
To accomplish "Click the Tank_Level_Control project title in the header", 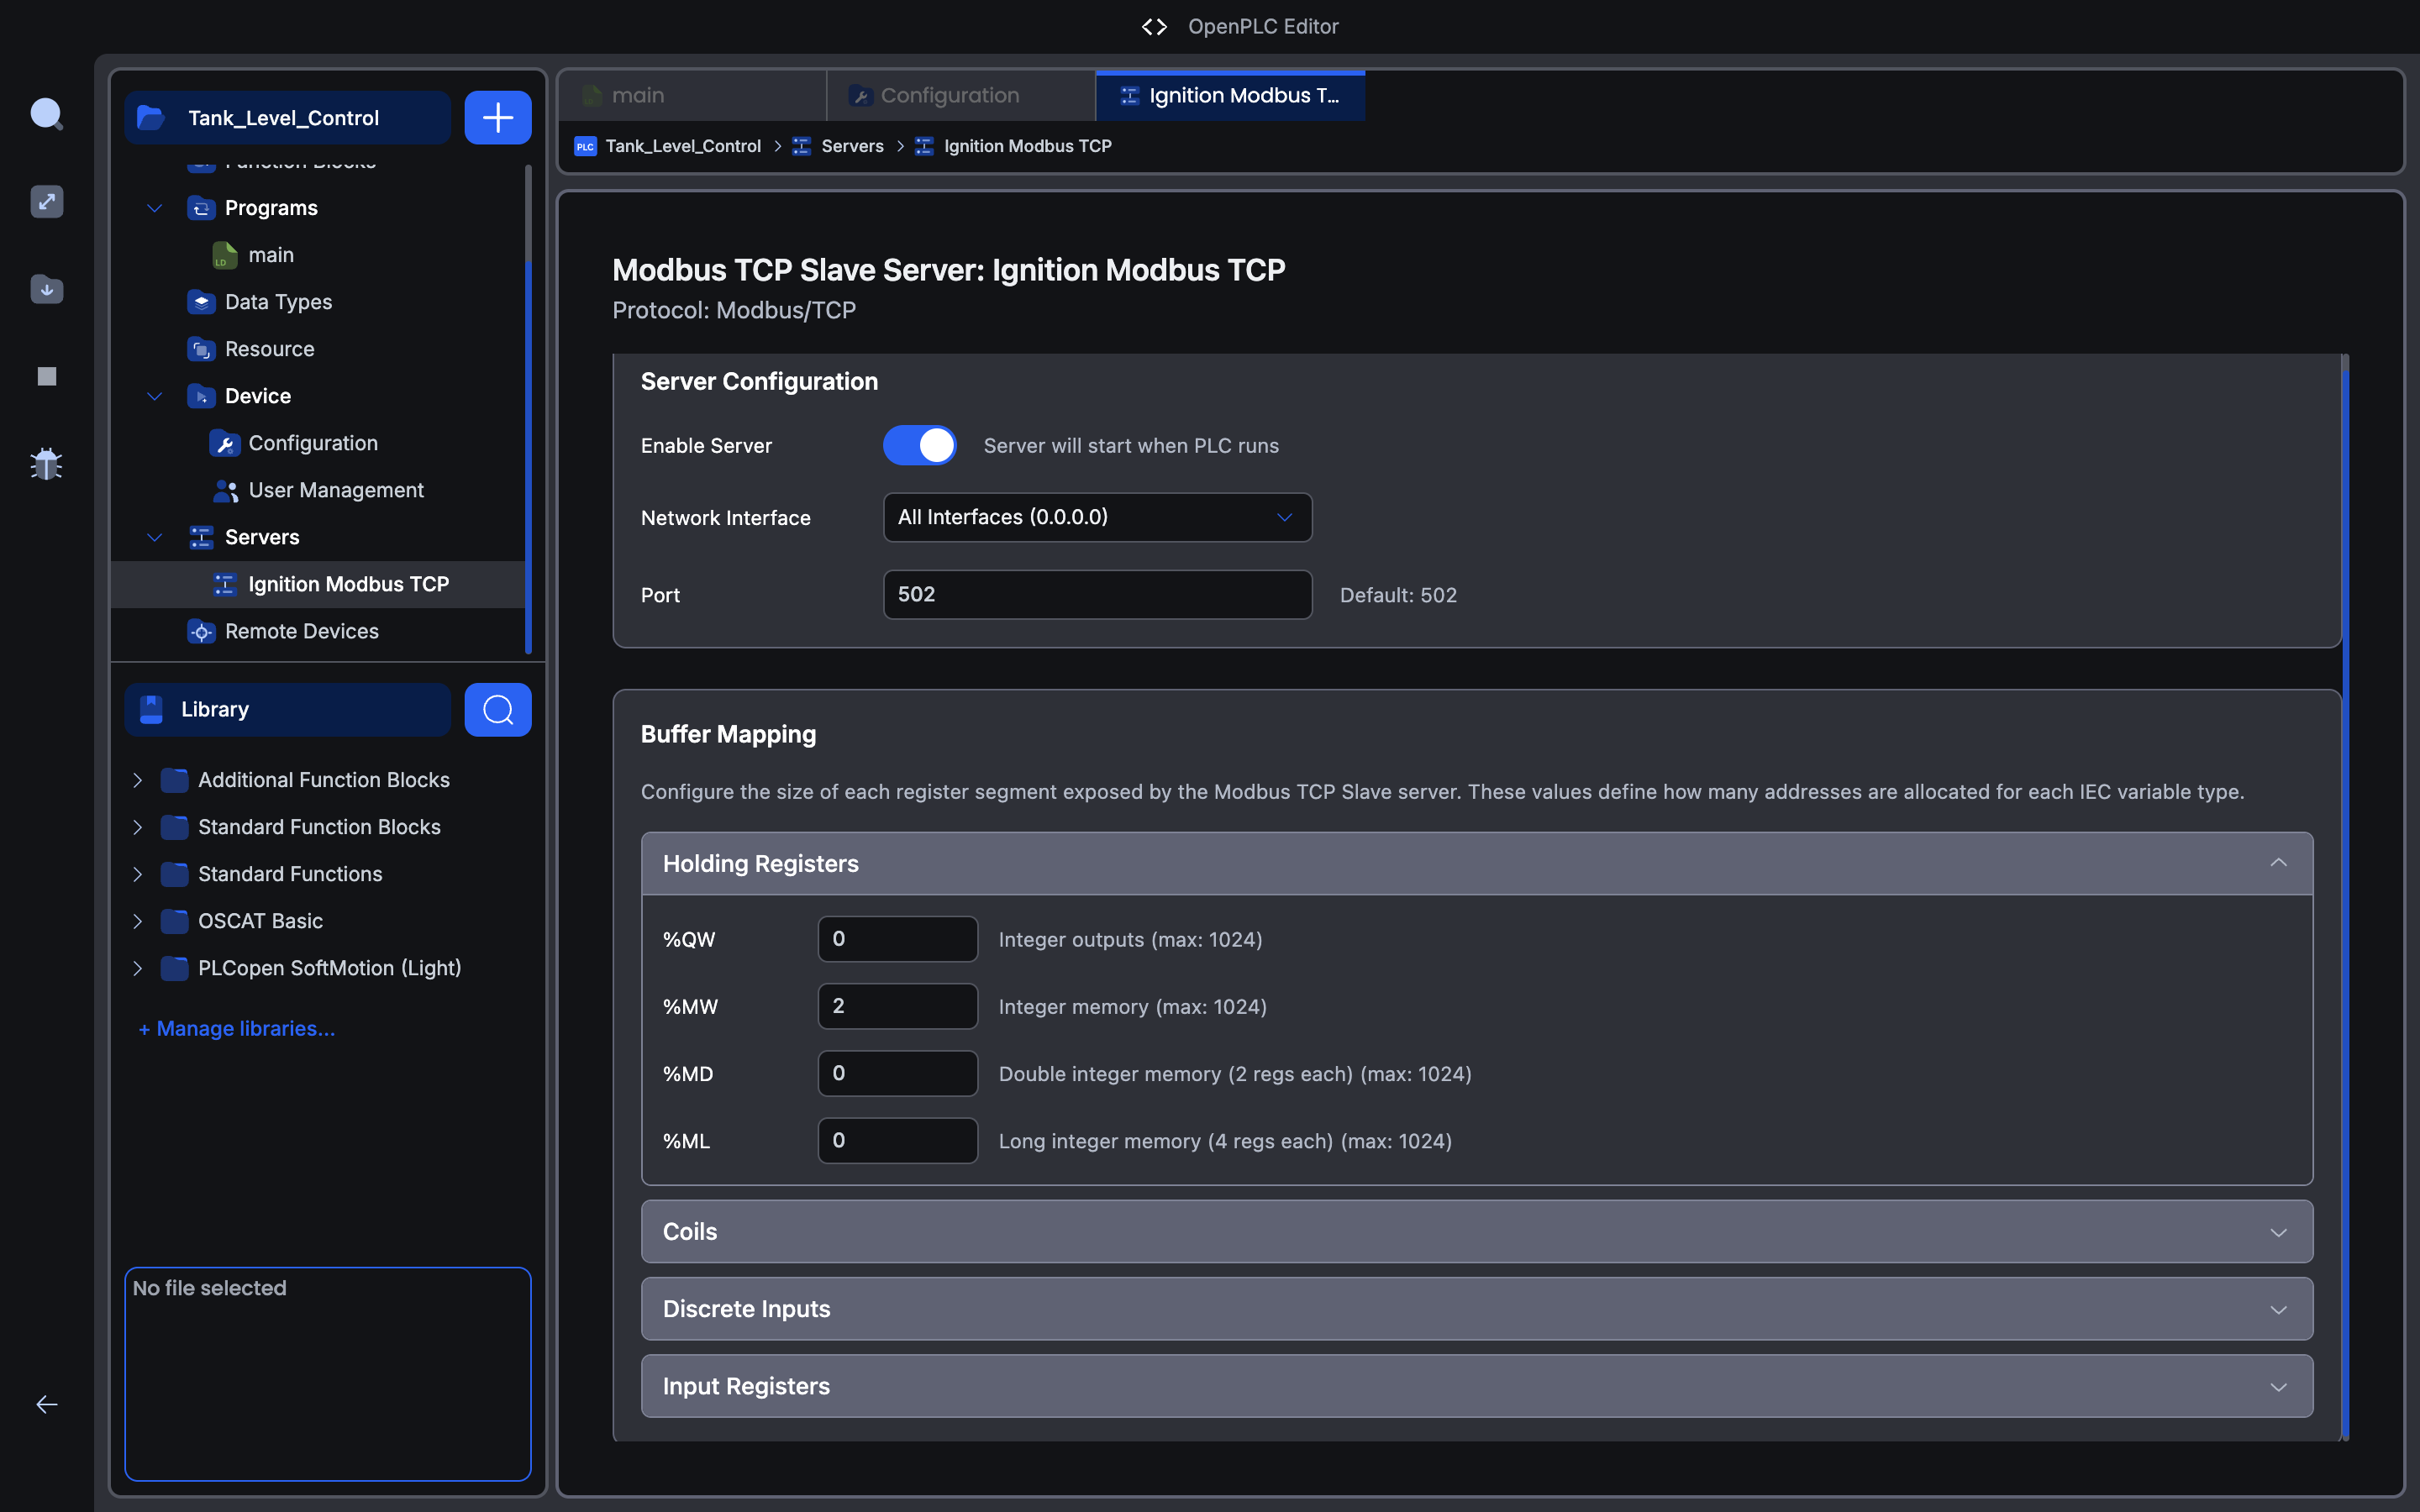I will pyautogui.click(x=284, y=118).
